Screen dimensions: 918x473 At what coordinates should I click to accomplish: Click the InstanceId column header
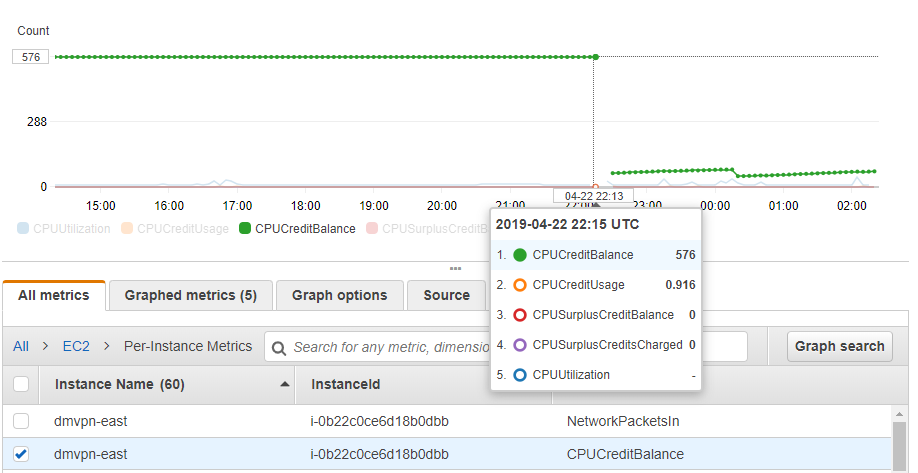[x=346, y=384]
